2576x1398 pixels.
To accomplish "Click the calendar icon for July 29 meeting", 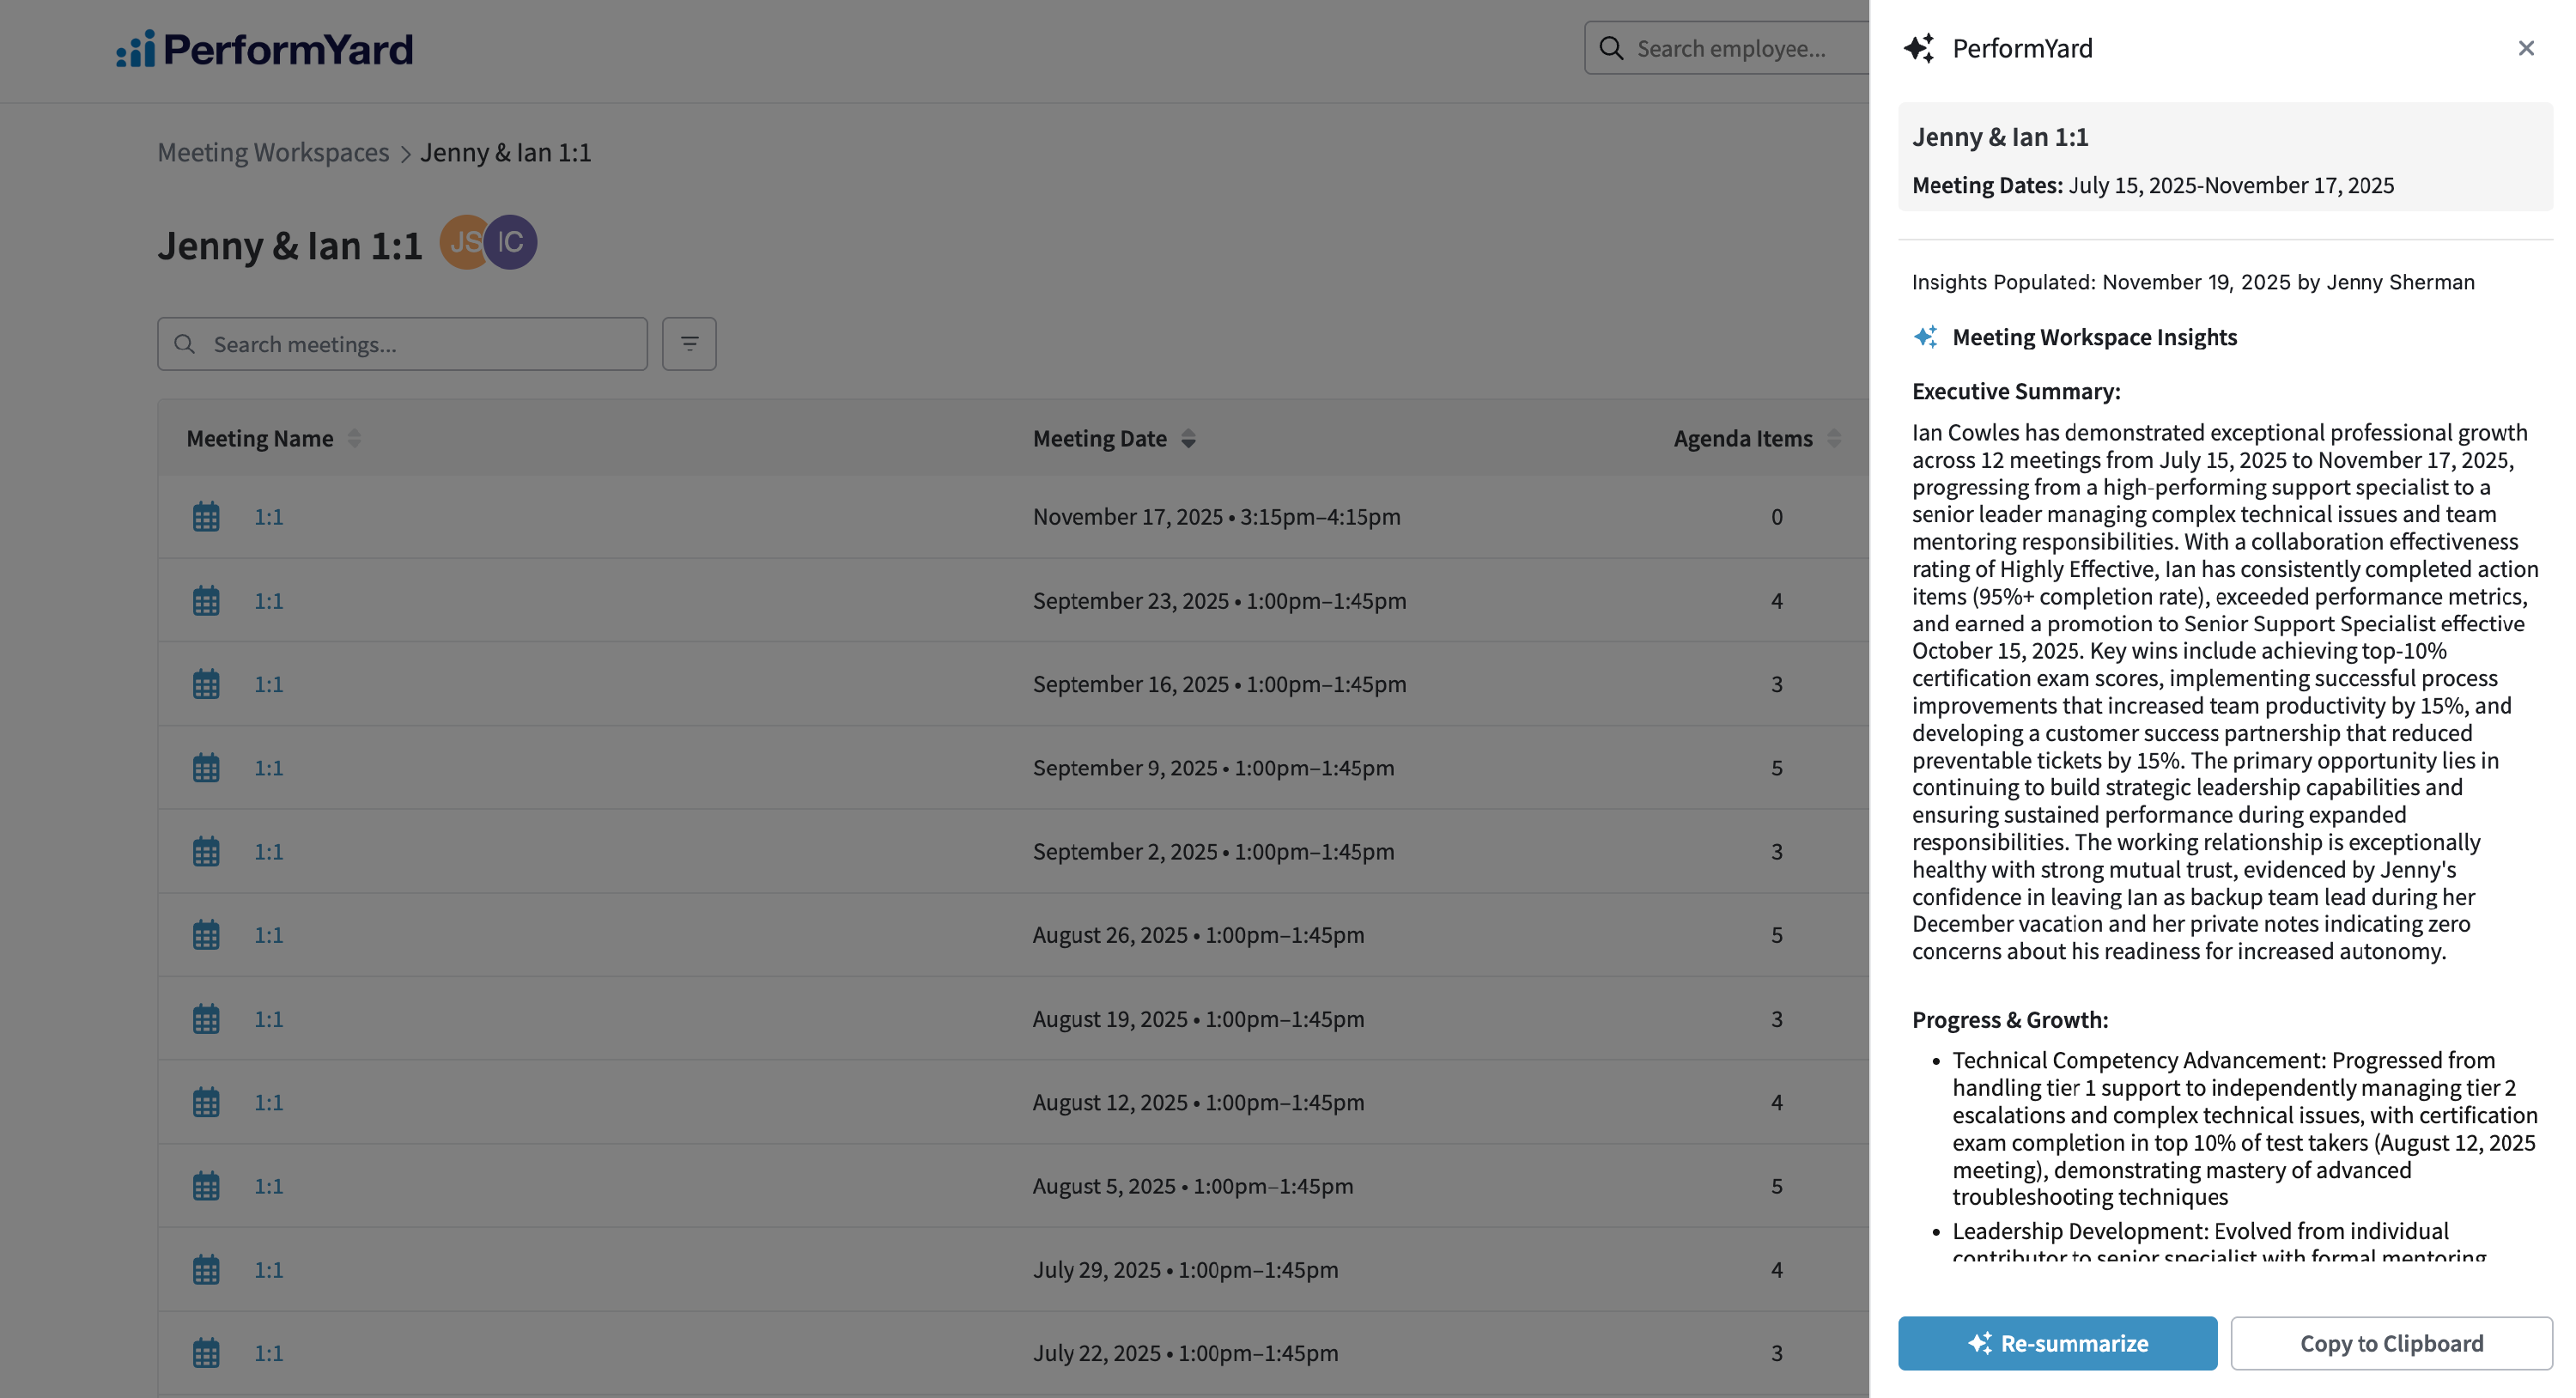I will (206, 1269).
